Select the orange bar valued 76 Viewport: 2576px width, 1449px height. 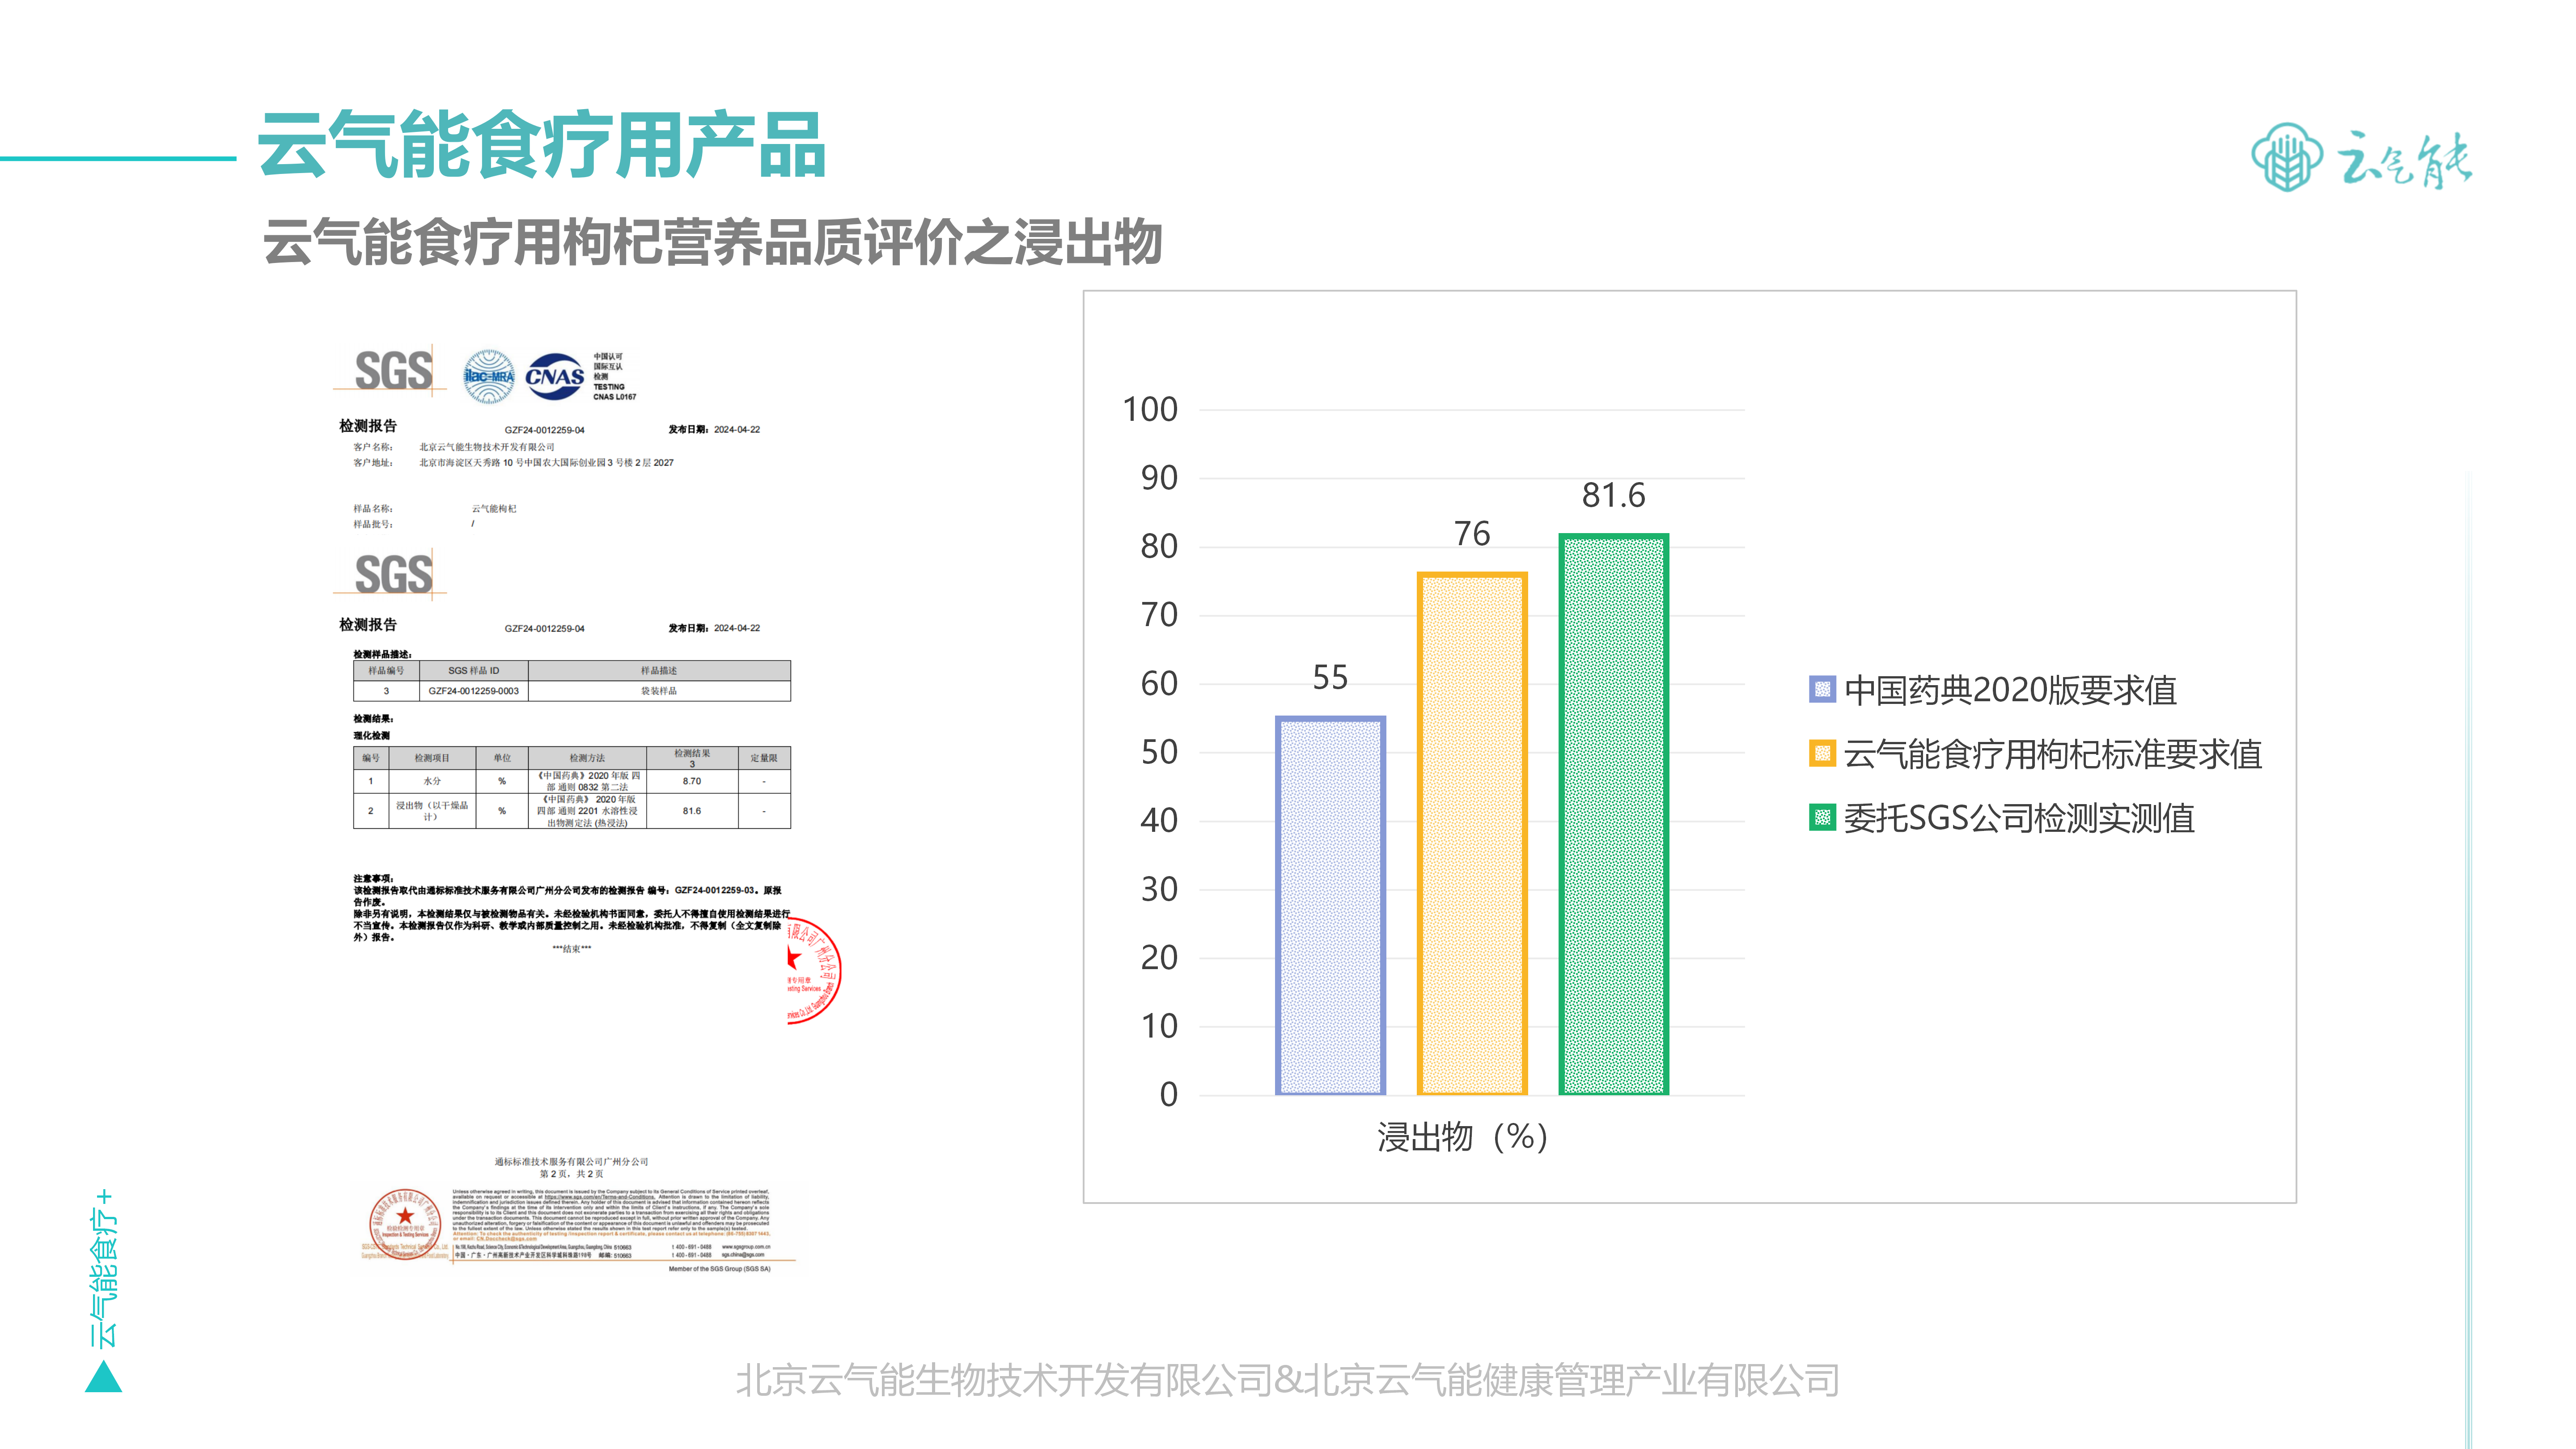(x=1472, y=833)
